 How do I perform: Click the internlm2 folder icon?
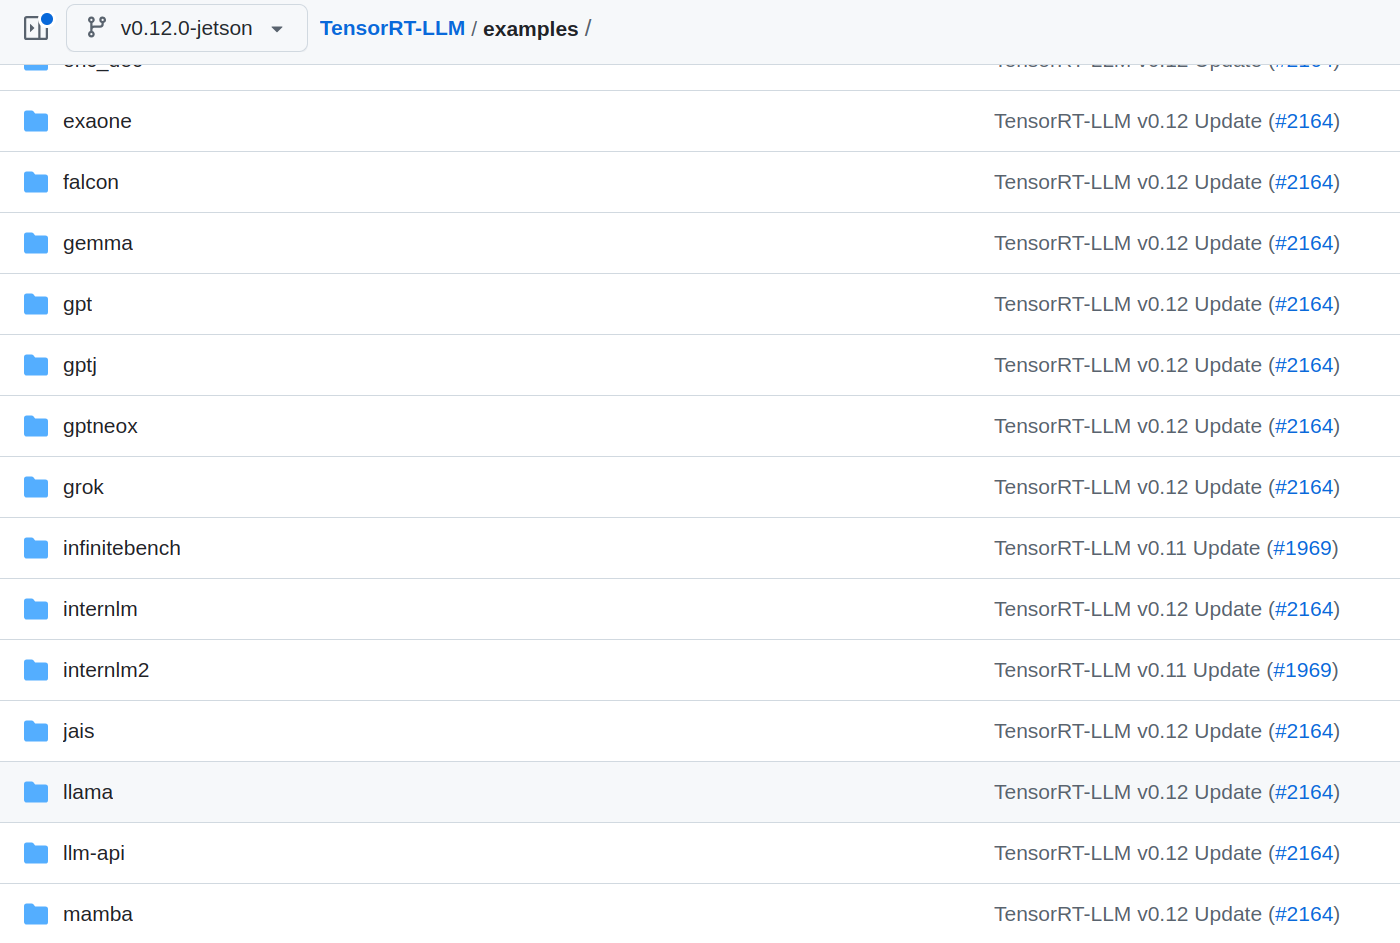[36, 670]
